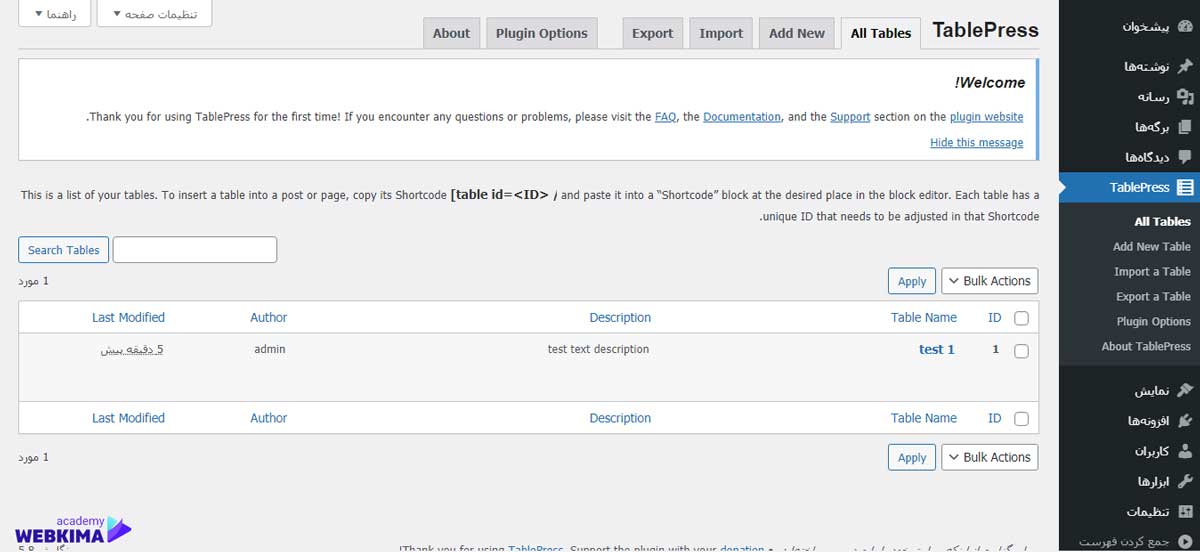Open the Plugin Options tab
Image resolution: width=1200 pixels, height=552 pixels.
click(542, 33)
